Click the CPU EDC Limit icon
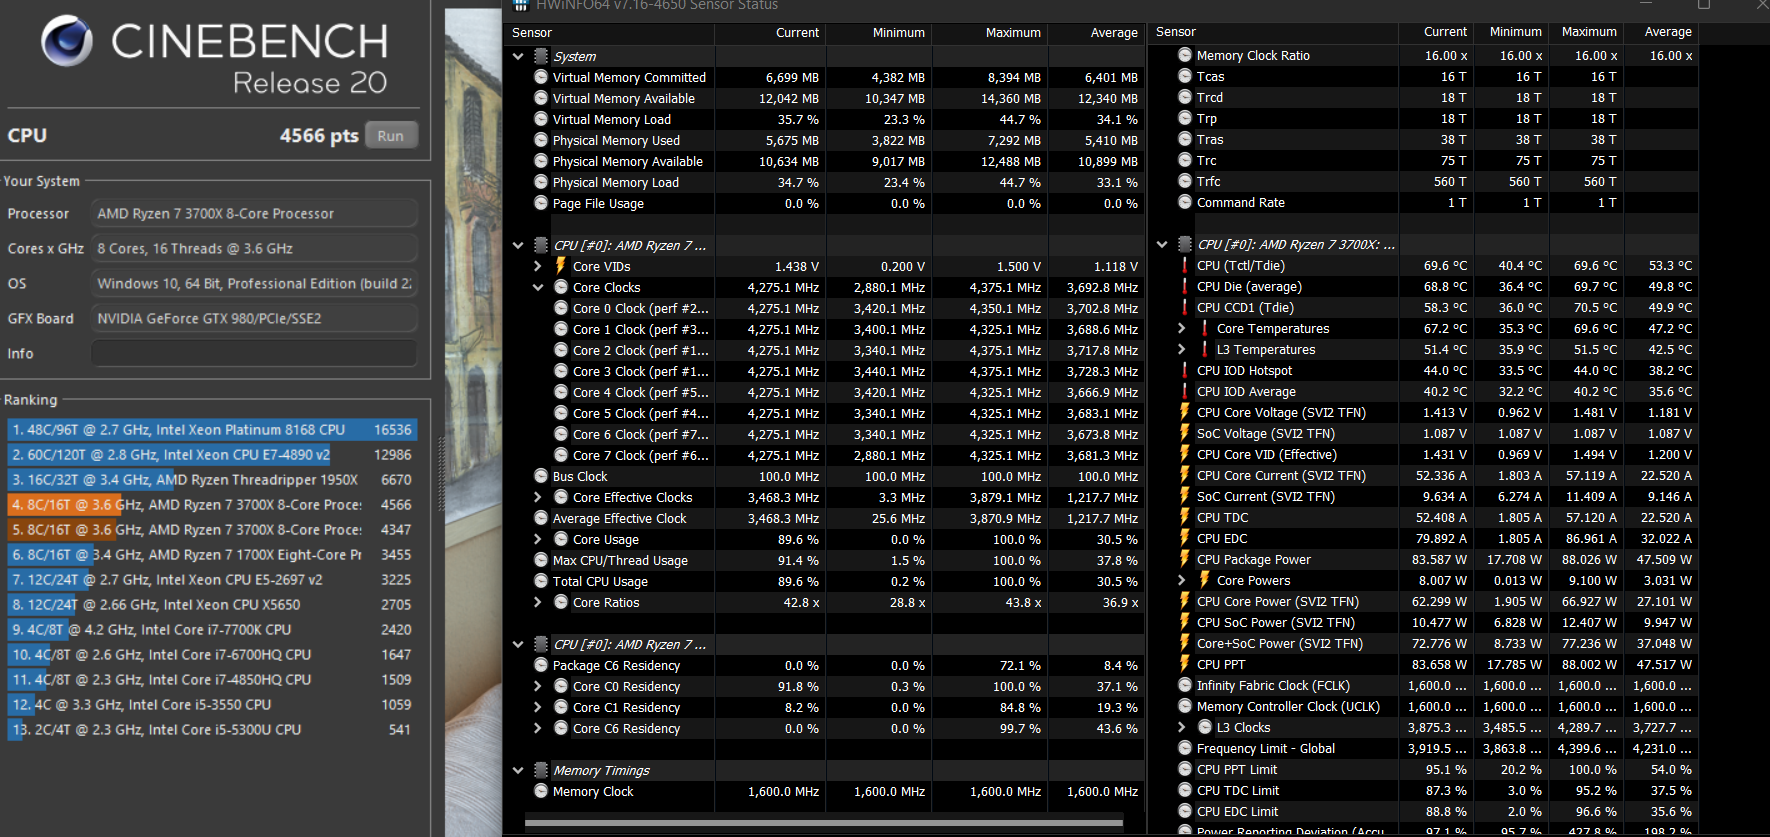This screenshot has height=837, width=1770. point(1185,811)
